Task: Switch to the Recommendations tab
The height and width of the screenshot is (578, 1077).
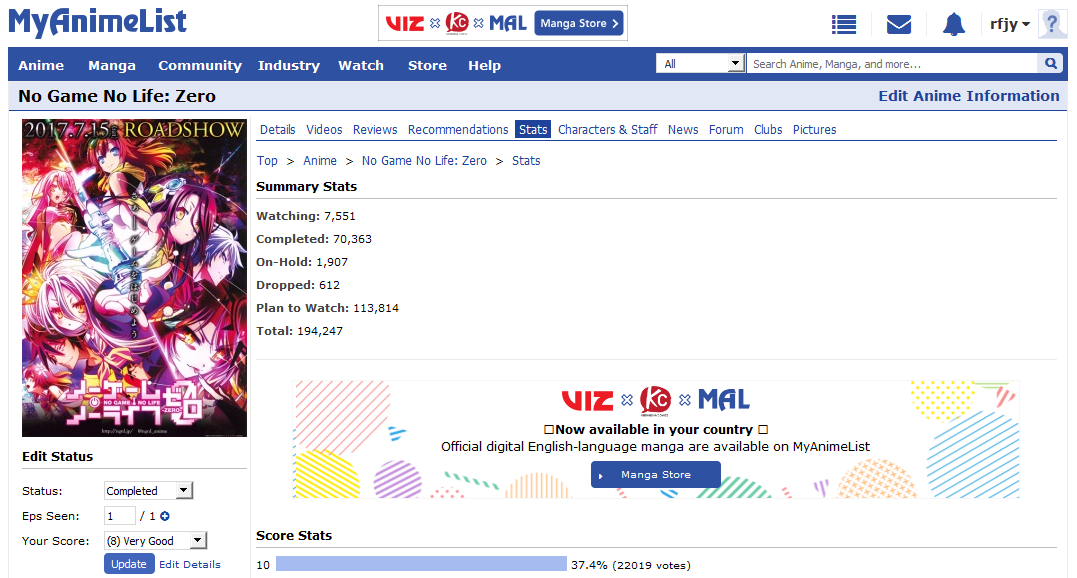Action: coord(458,130)
